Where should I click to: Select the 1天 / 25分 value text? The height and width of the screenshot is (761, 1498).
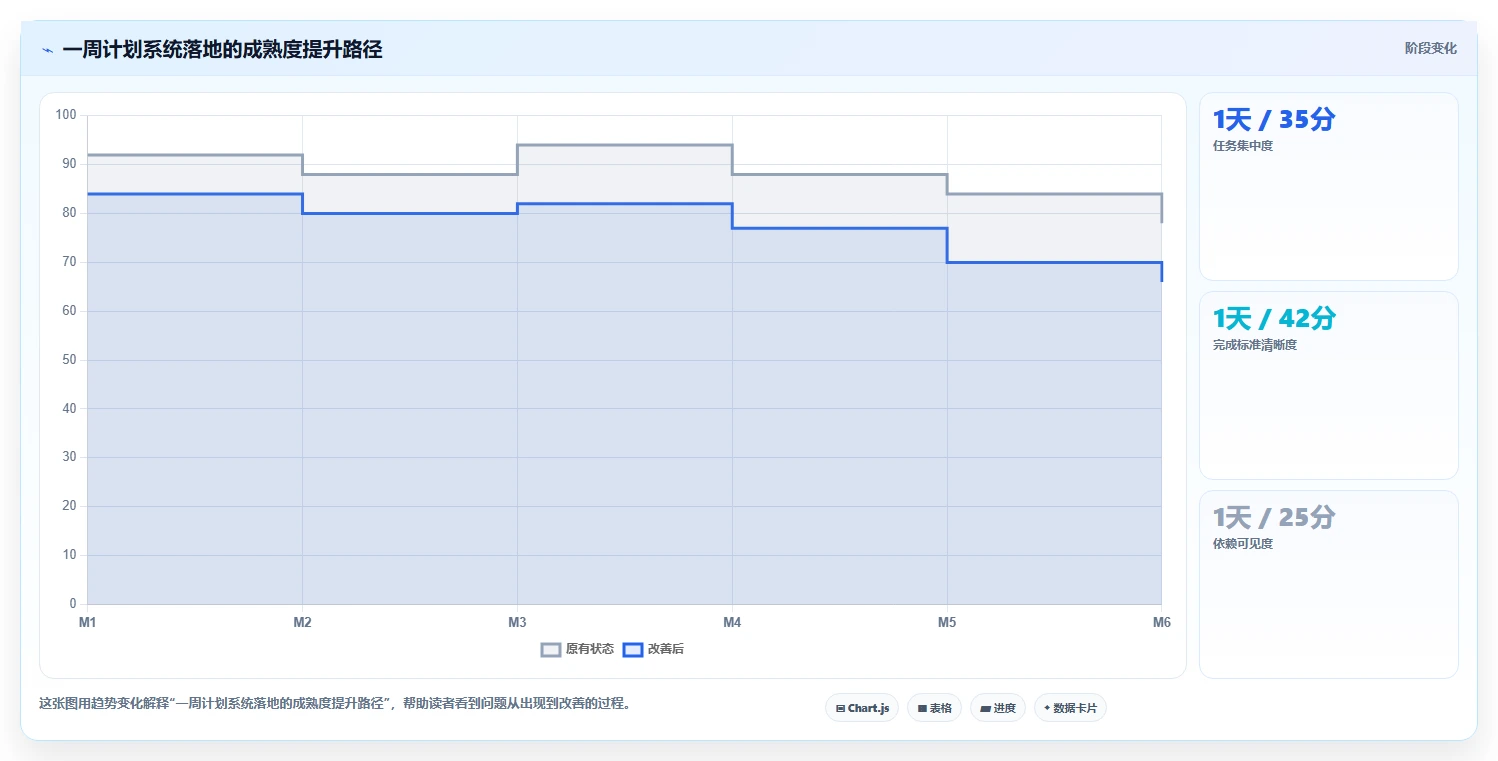pyautogui.click(x=1273, y=518)
